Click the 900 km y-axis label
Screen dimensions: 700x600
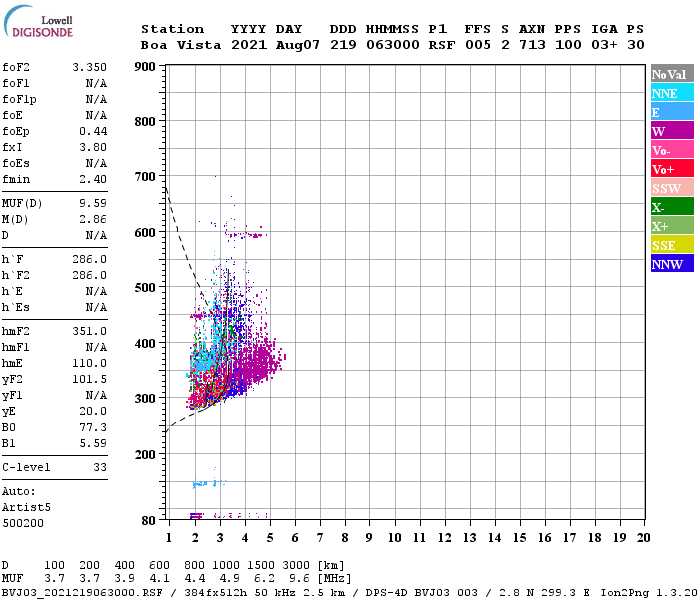coord(145,67)
